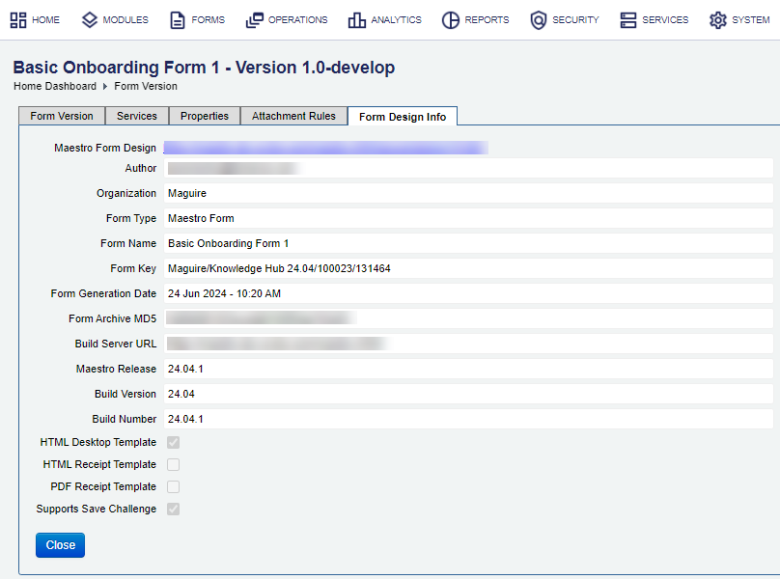Click the Organization field showing Maguire
The image size is (780, 579).
click(x=468, y=193)
